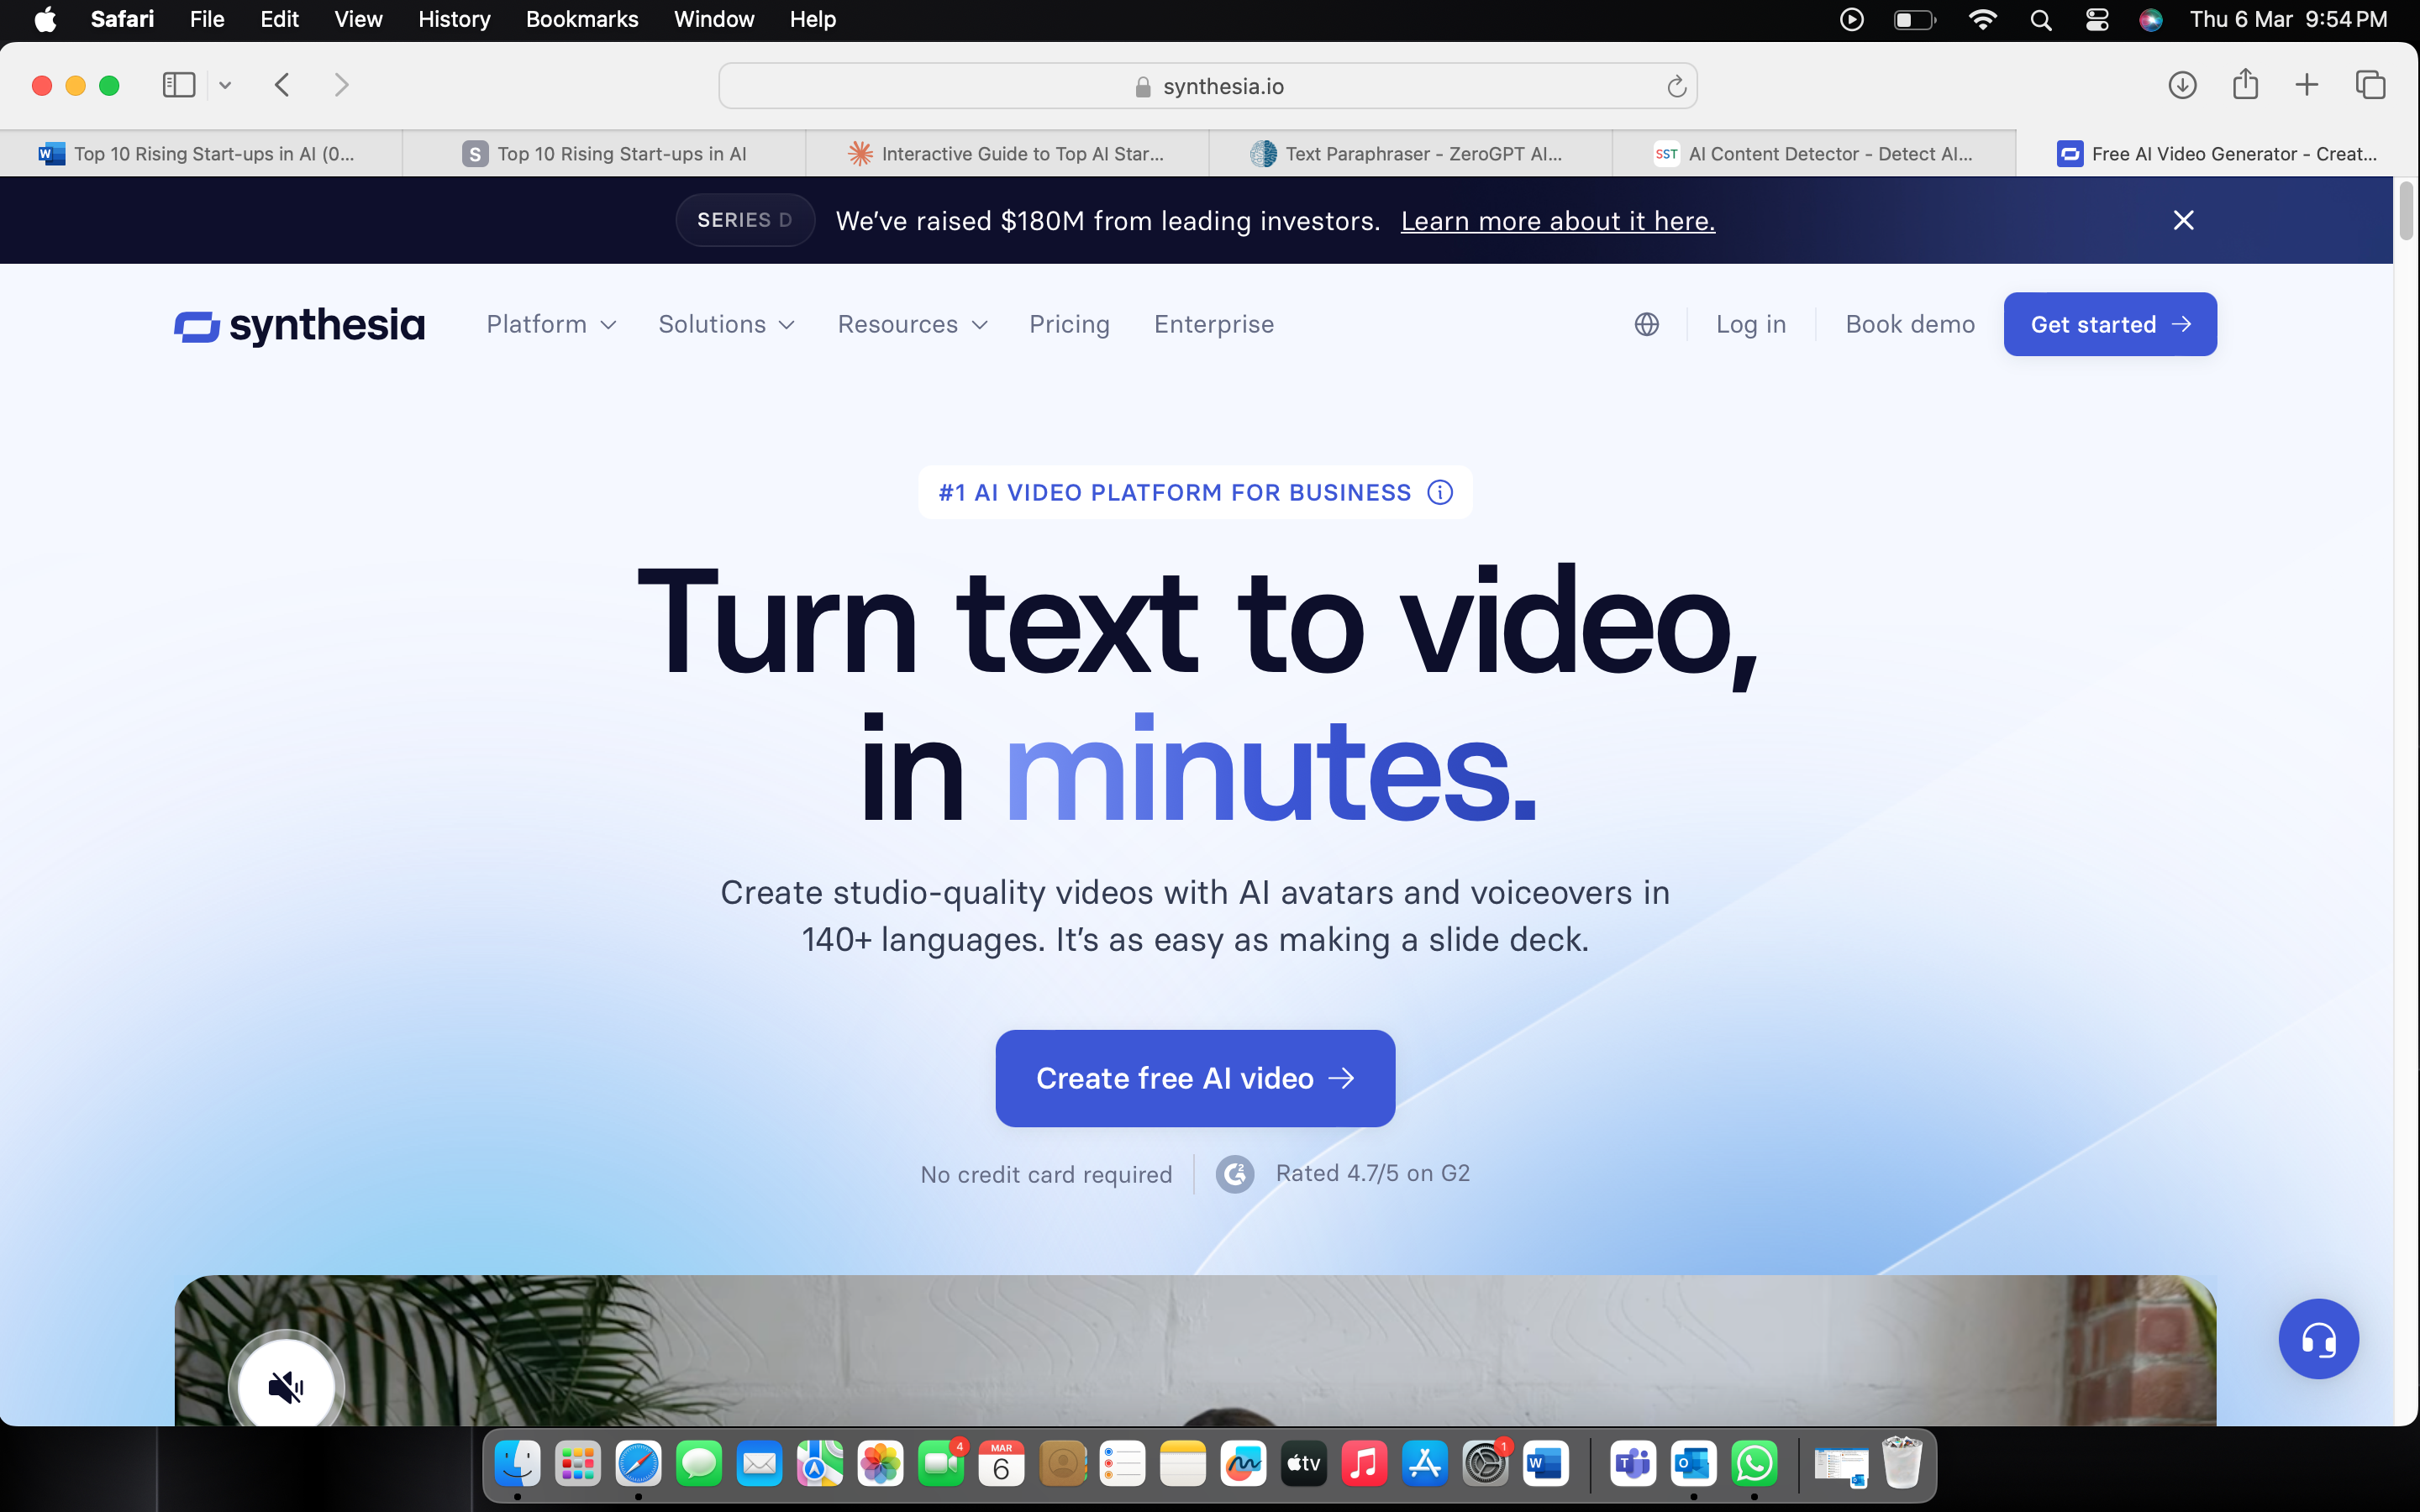Expand the Resources dropdown menu

[x=912, y=324]
